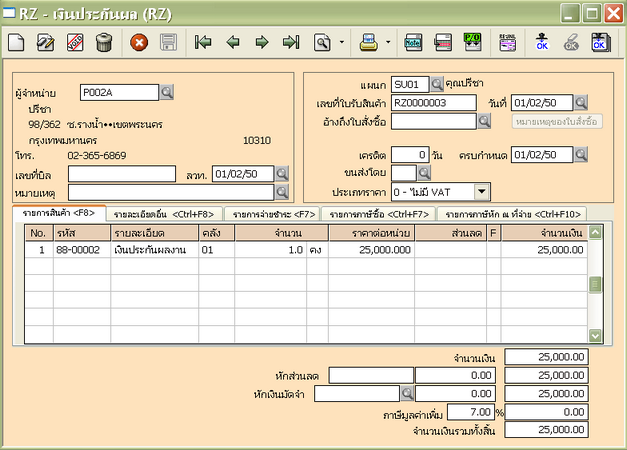Open the Note icon in toolbar
This screenshot has width=627, height=450.
[x=413, y=43]
